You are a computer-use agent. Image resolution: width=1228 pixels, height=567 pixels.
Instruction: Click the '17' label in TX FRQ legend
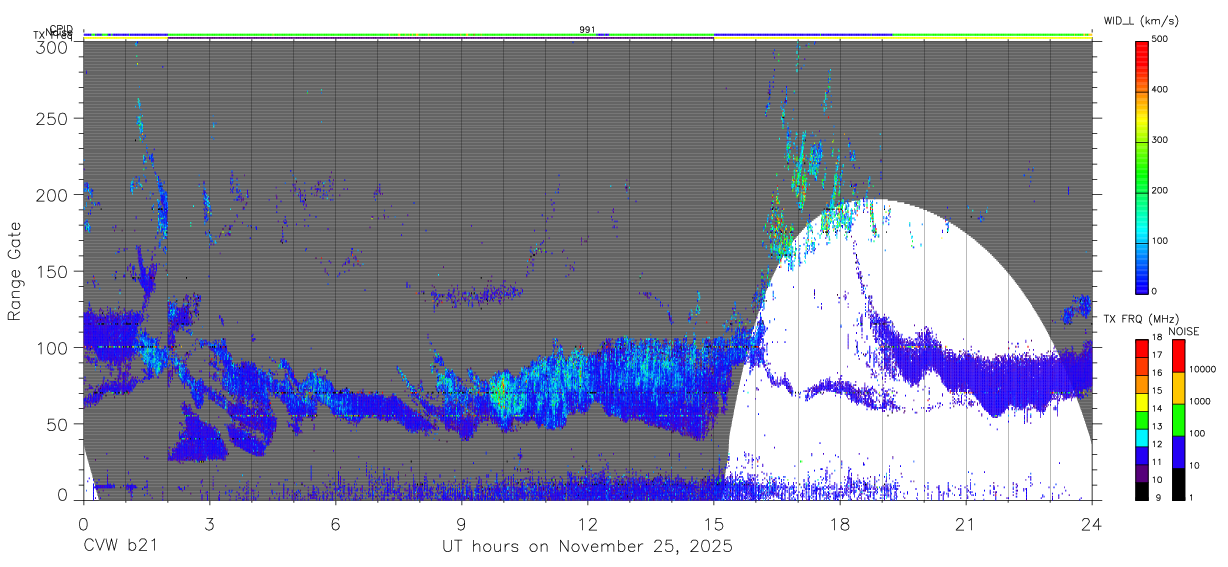click(x=1157, y=355)
